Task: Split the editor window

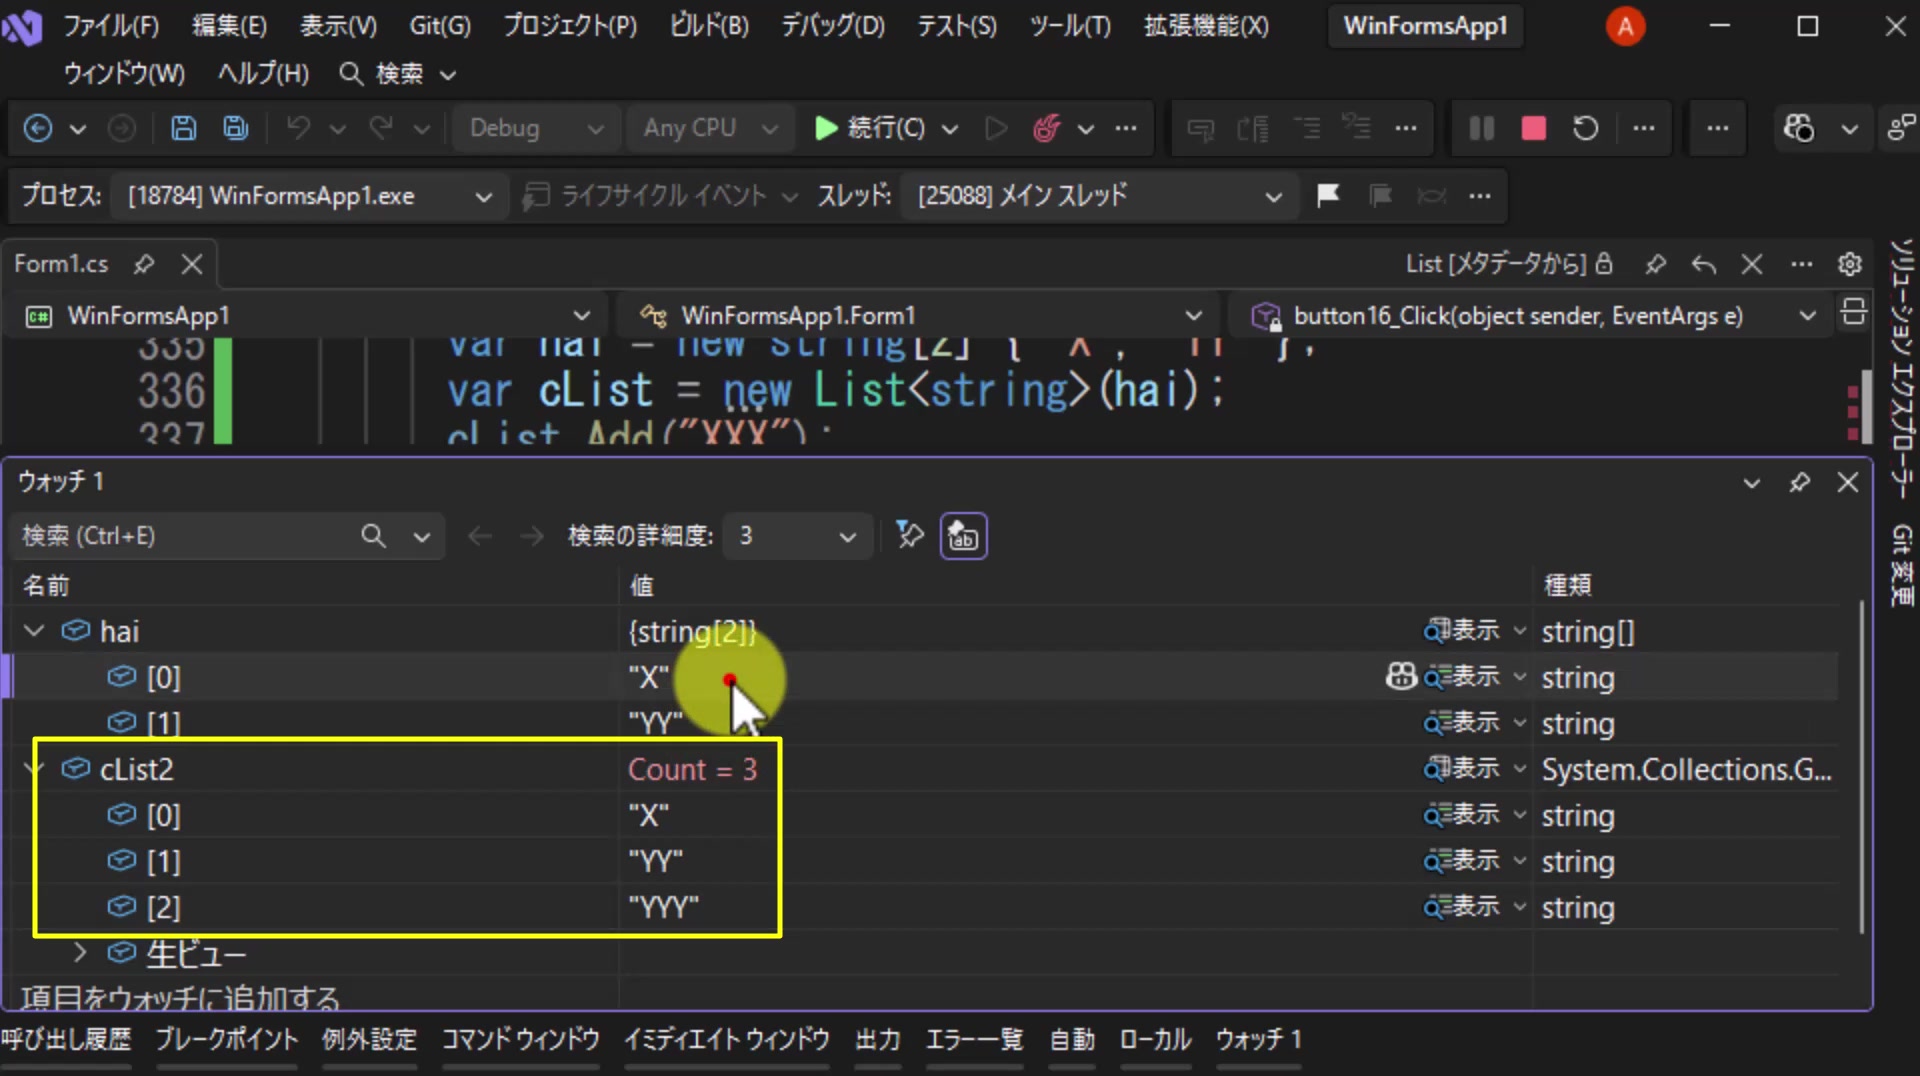Action: coord(1853,312)
